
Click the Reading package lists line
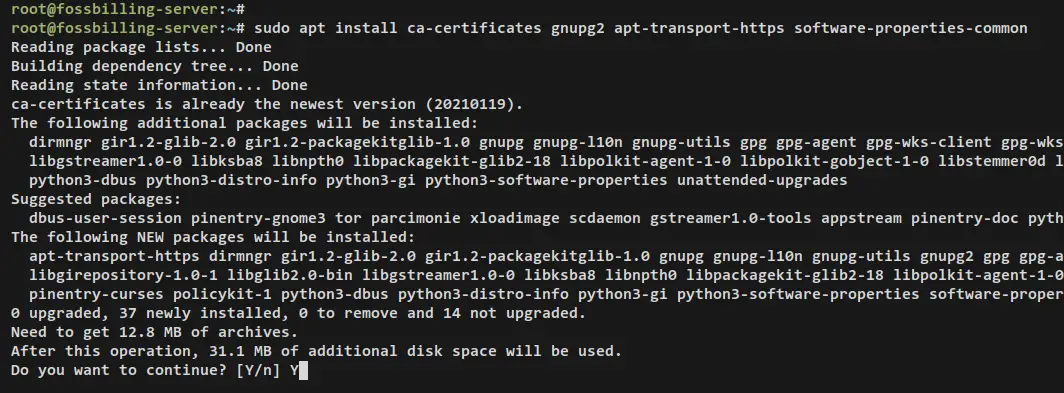tap(141, 48)
